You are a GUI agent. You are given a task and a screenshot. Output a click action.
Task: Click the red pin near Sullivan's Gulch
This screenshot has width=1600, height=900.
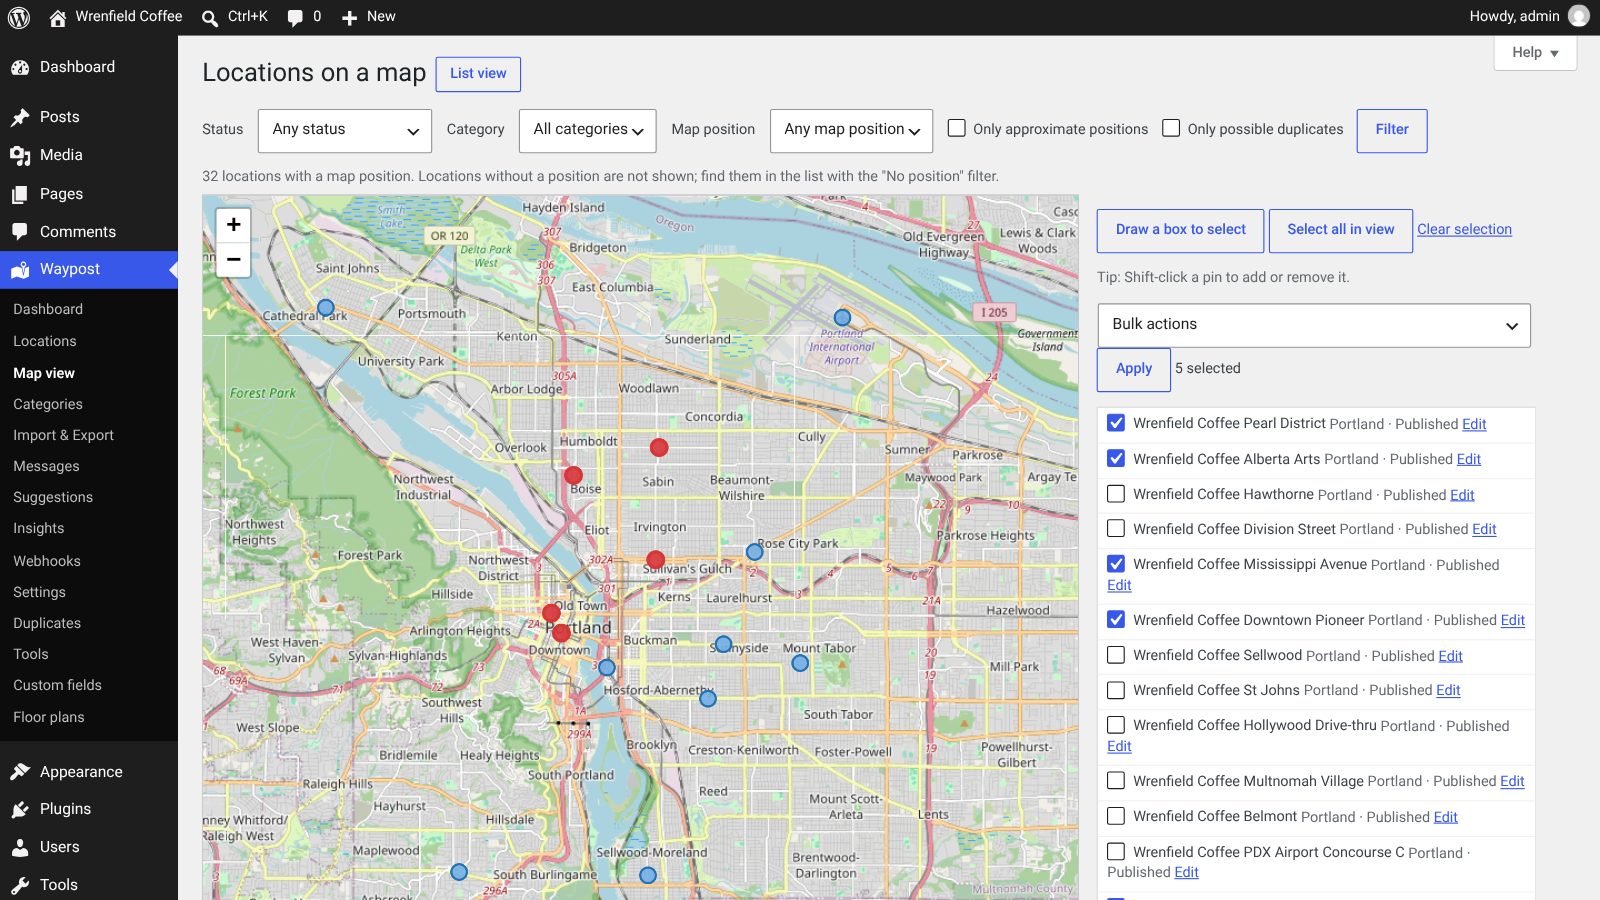655,560
